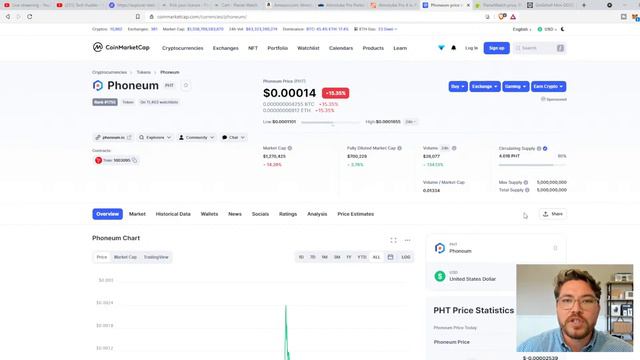Go back in browser history

point(8,17)
